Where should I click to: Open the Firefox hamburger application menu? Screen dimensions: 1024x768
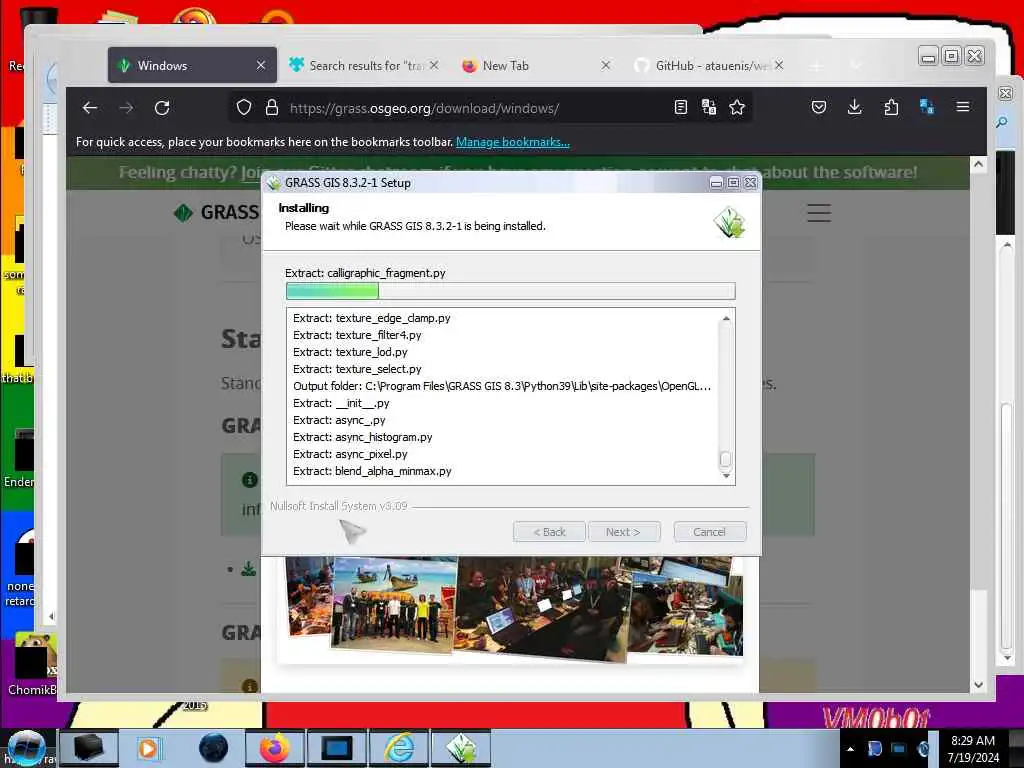point(963,106)
